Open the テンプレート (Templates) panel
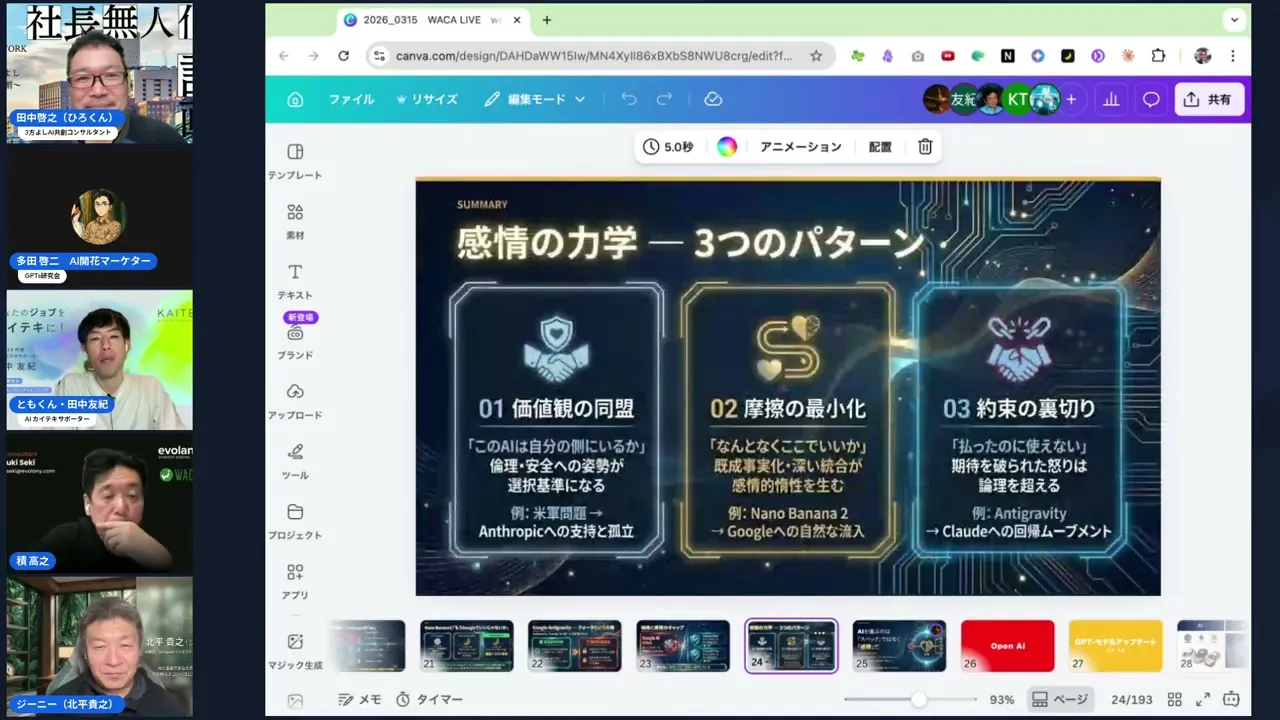 point(295,160)
